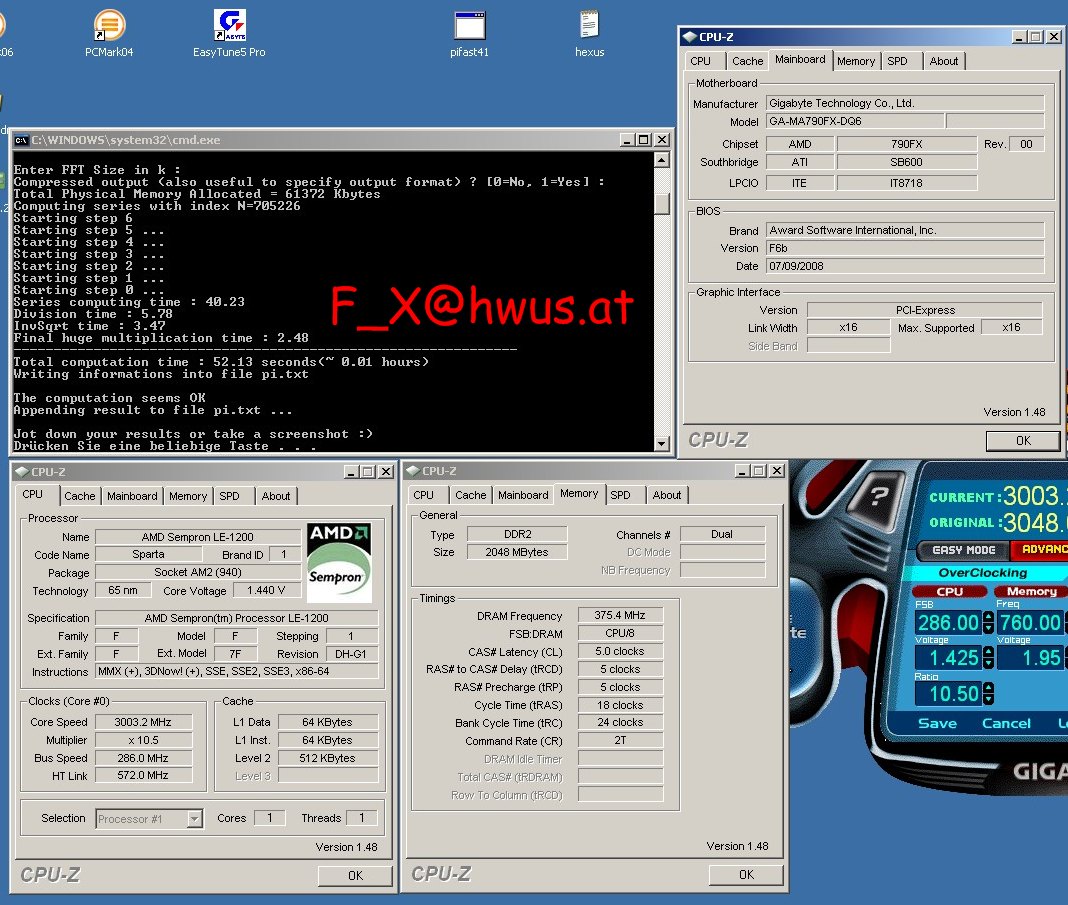
Task: Click the EasyTune question mark help button
Action: [879, 495]
